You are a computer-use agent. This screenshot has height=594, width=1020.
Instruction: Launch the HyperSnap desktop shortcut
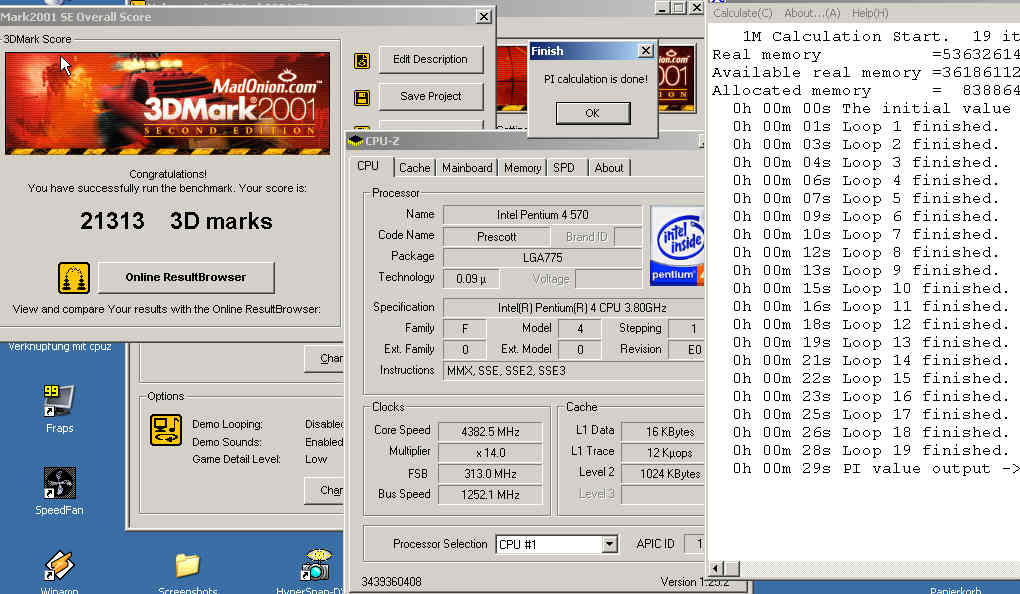[x=315, y=571]
